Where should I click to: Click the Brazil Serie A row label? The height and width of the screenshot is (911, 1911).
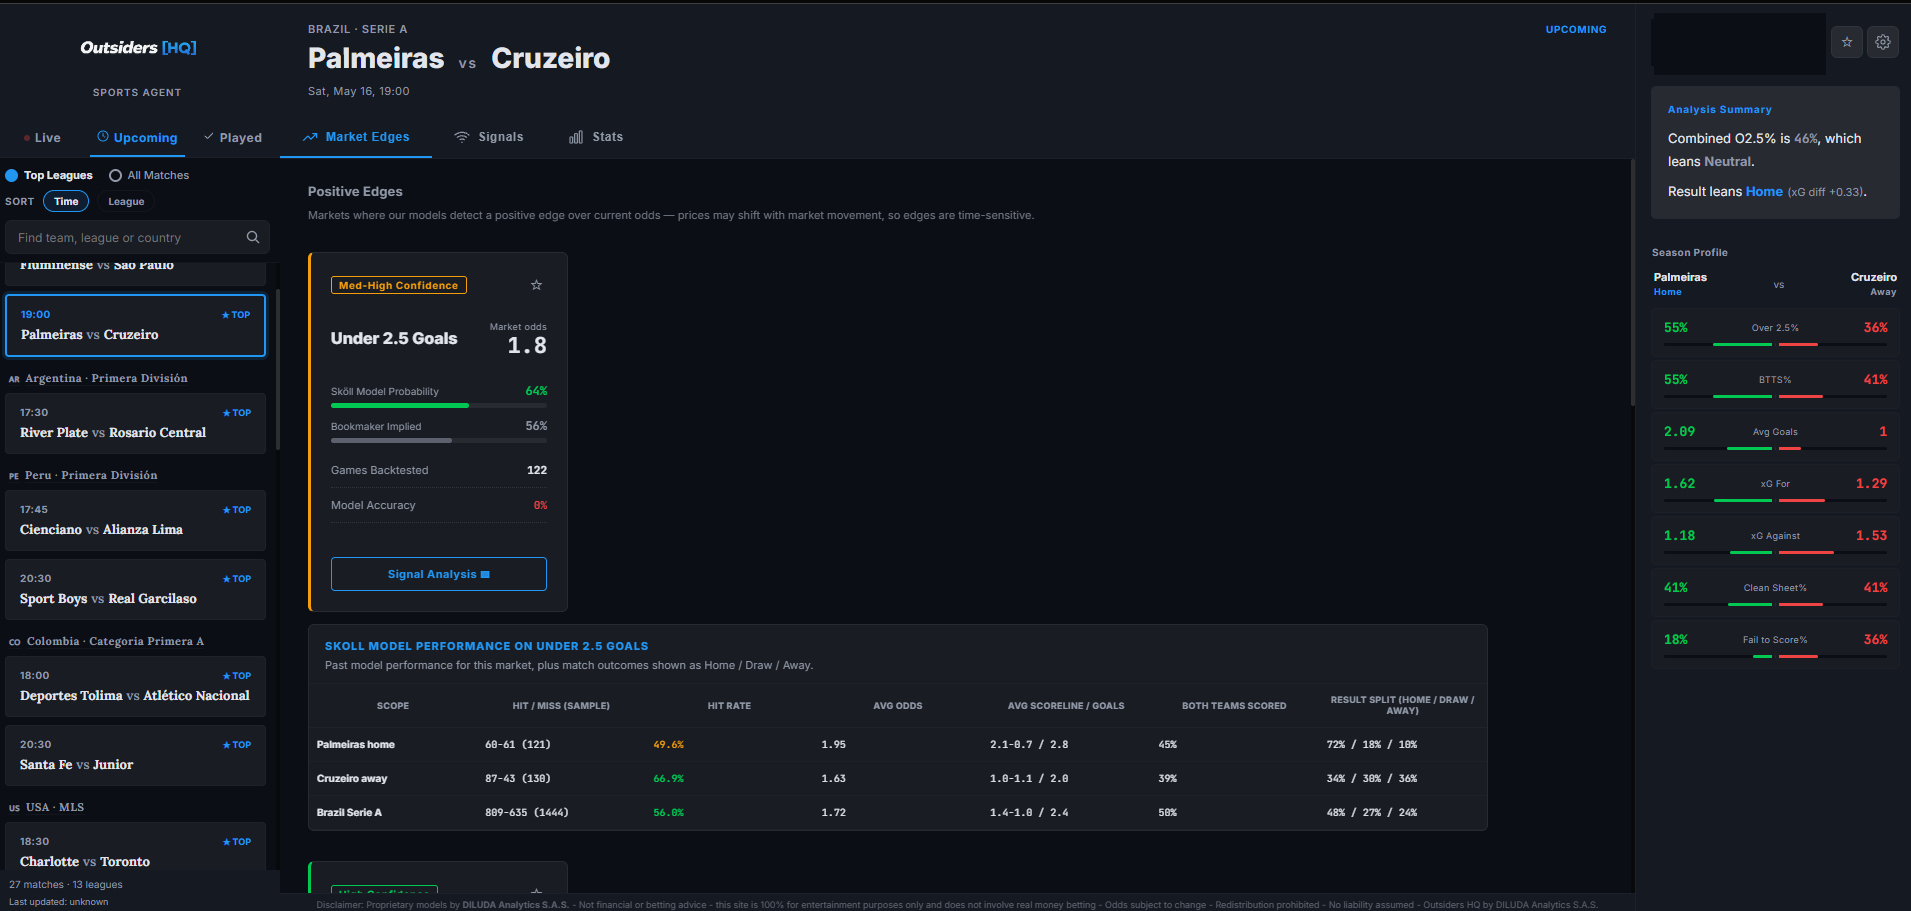349,812
